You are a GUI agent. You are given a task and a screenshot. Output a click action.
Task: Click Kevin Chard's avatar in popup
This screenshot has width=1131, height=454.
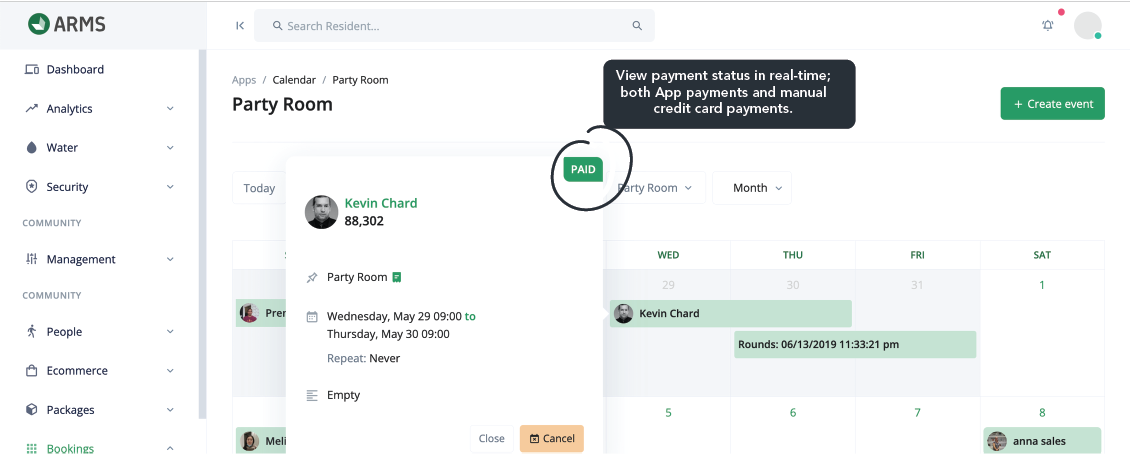(321, 212)
